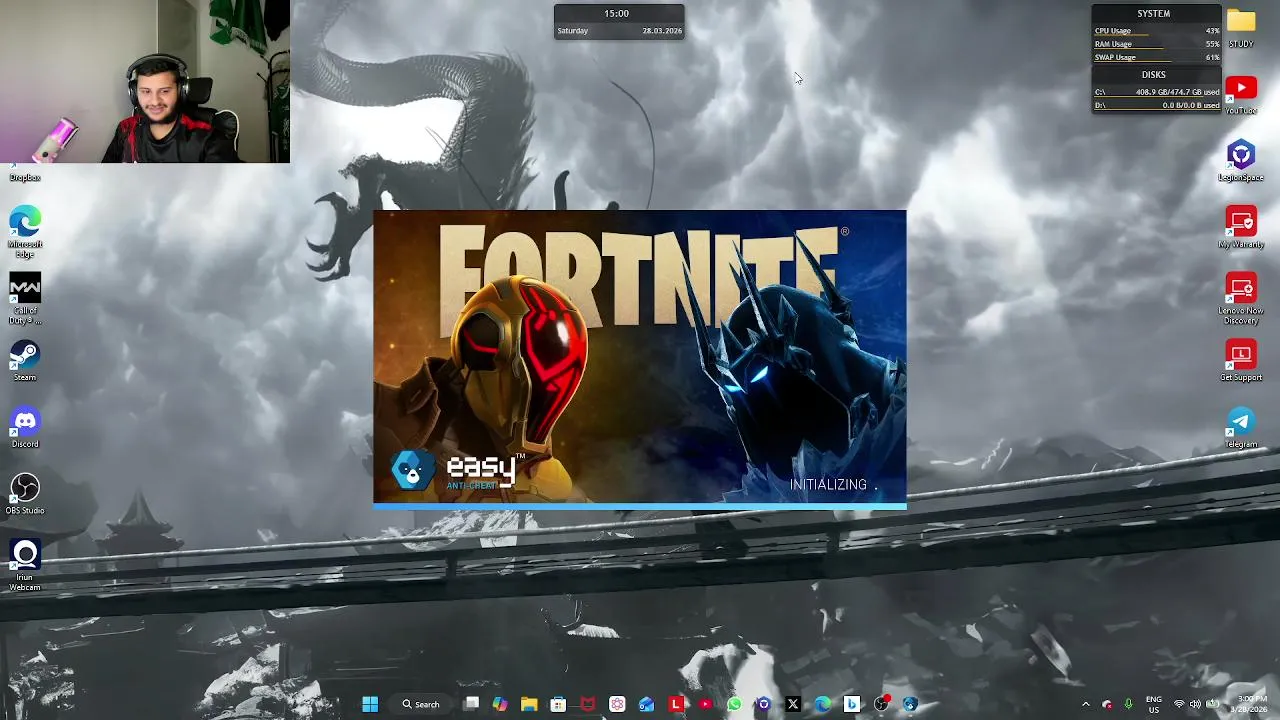Viewport: 1280px width, 720px height.
Task: Open Microsoft Edge from the taskbar
Action: point(822,704)
